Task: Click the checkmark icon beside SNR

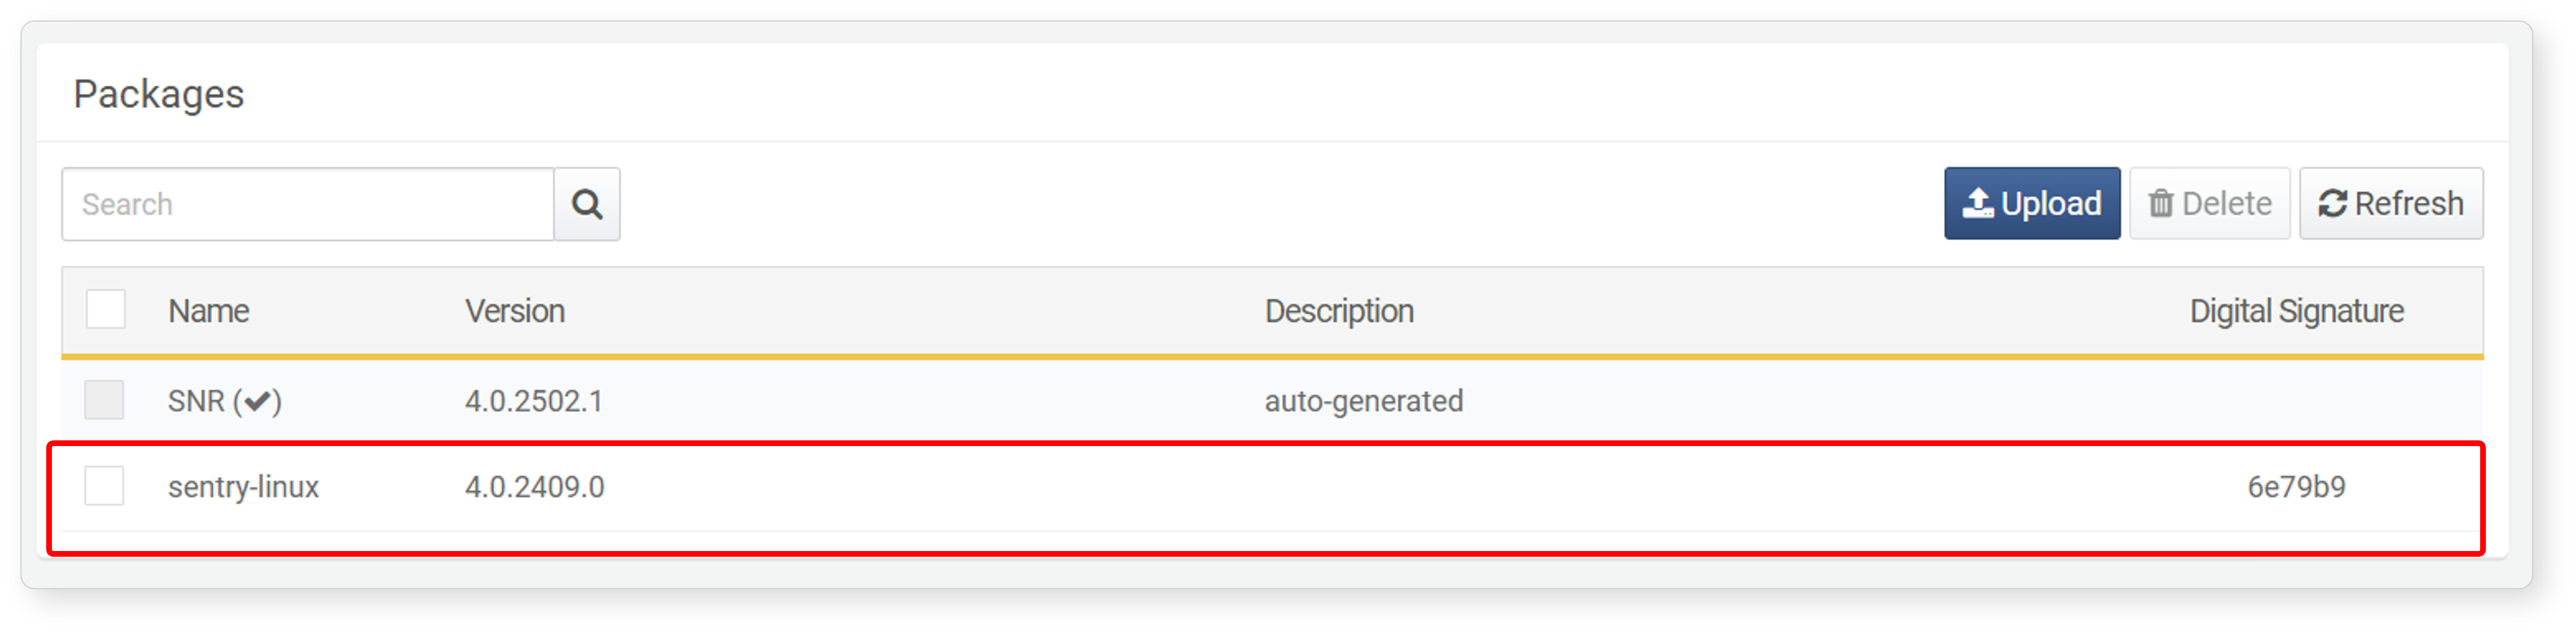Action: (258, 402)
